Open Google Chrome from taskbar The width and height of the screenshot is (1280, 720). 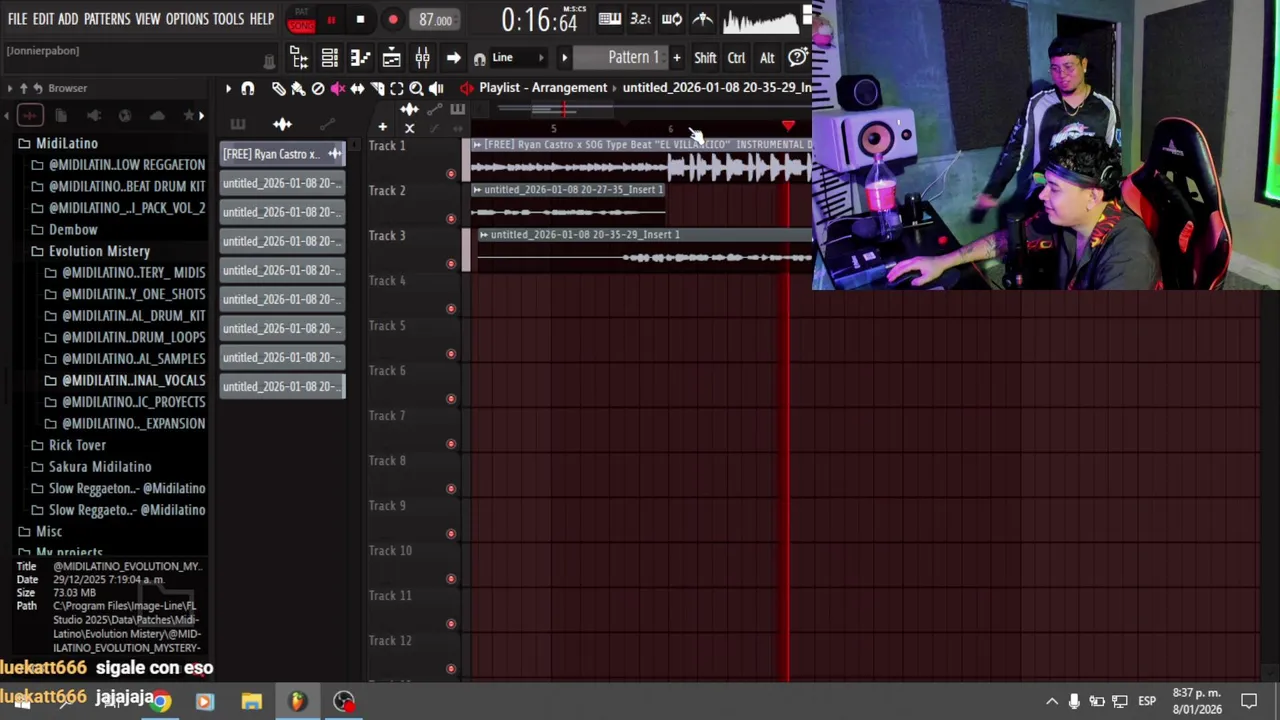[160, 701]
